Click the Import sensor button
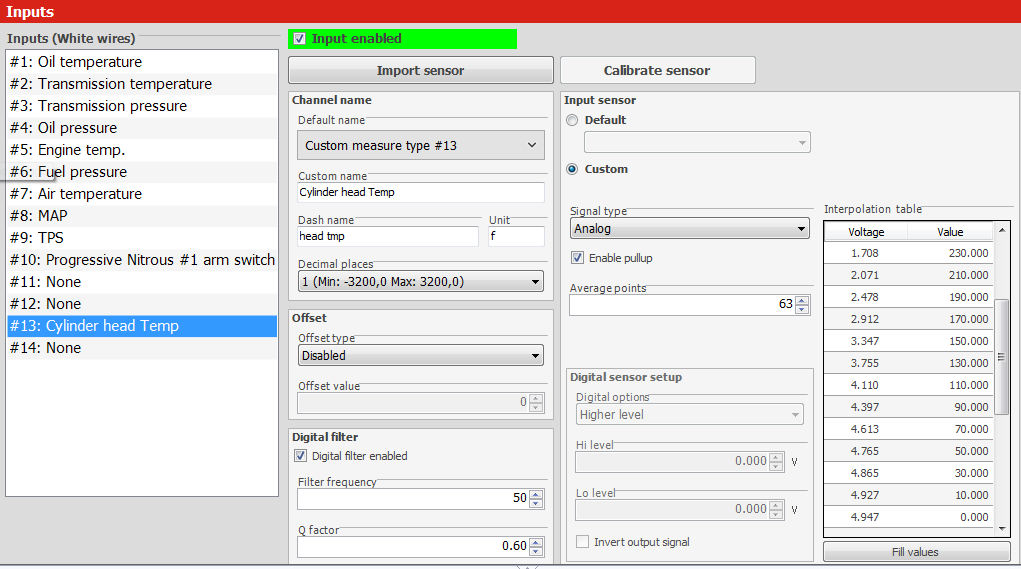Viewport: 1021px width, 569px height. tap(420, 71)
